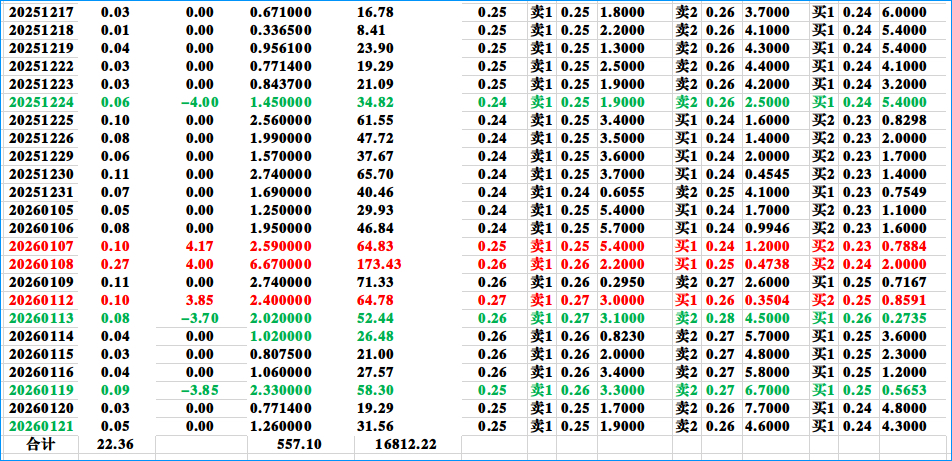Click the amount 61.55
952x461 pixels.
(x=375, y=120)
